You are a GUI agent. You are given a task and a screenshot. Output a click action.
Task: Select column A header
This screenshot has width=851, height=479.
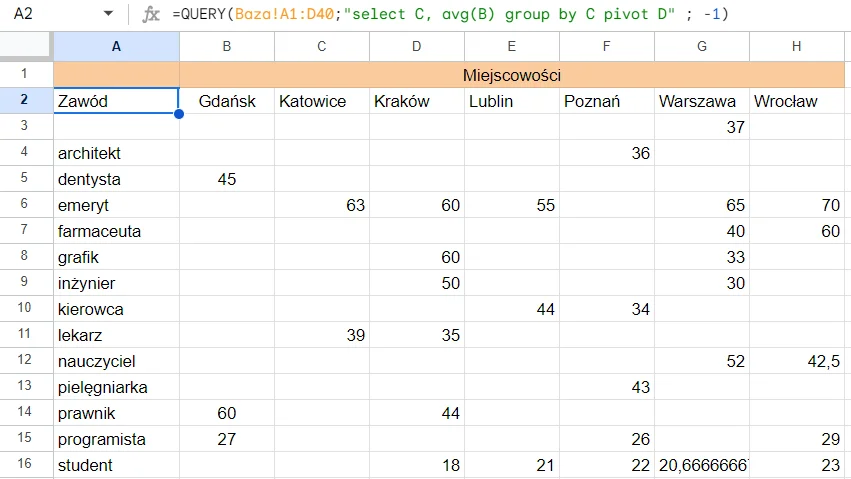116,46
